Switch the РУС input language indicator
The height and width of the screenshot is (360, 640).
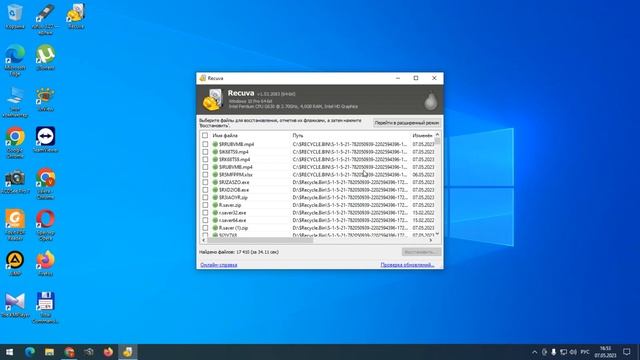coord(585,352)
